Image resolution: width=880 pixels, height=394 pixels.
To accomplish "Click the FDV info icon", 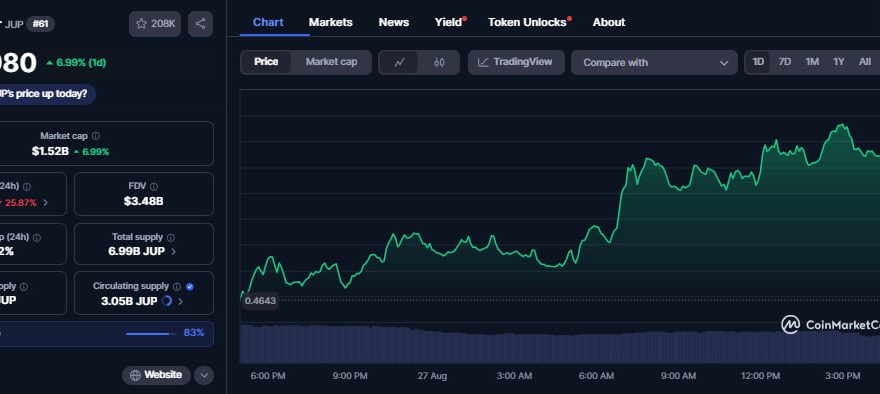I will tap(154, 186).
